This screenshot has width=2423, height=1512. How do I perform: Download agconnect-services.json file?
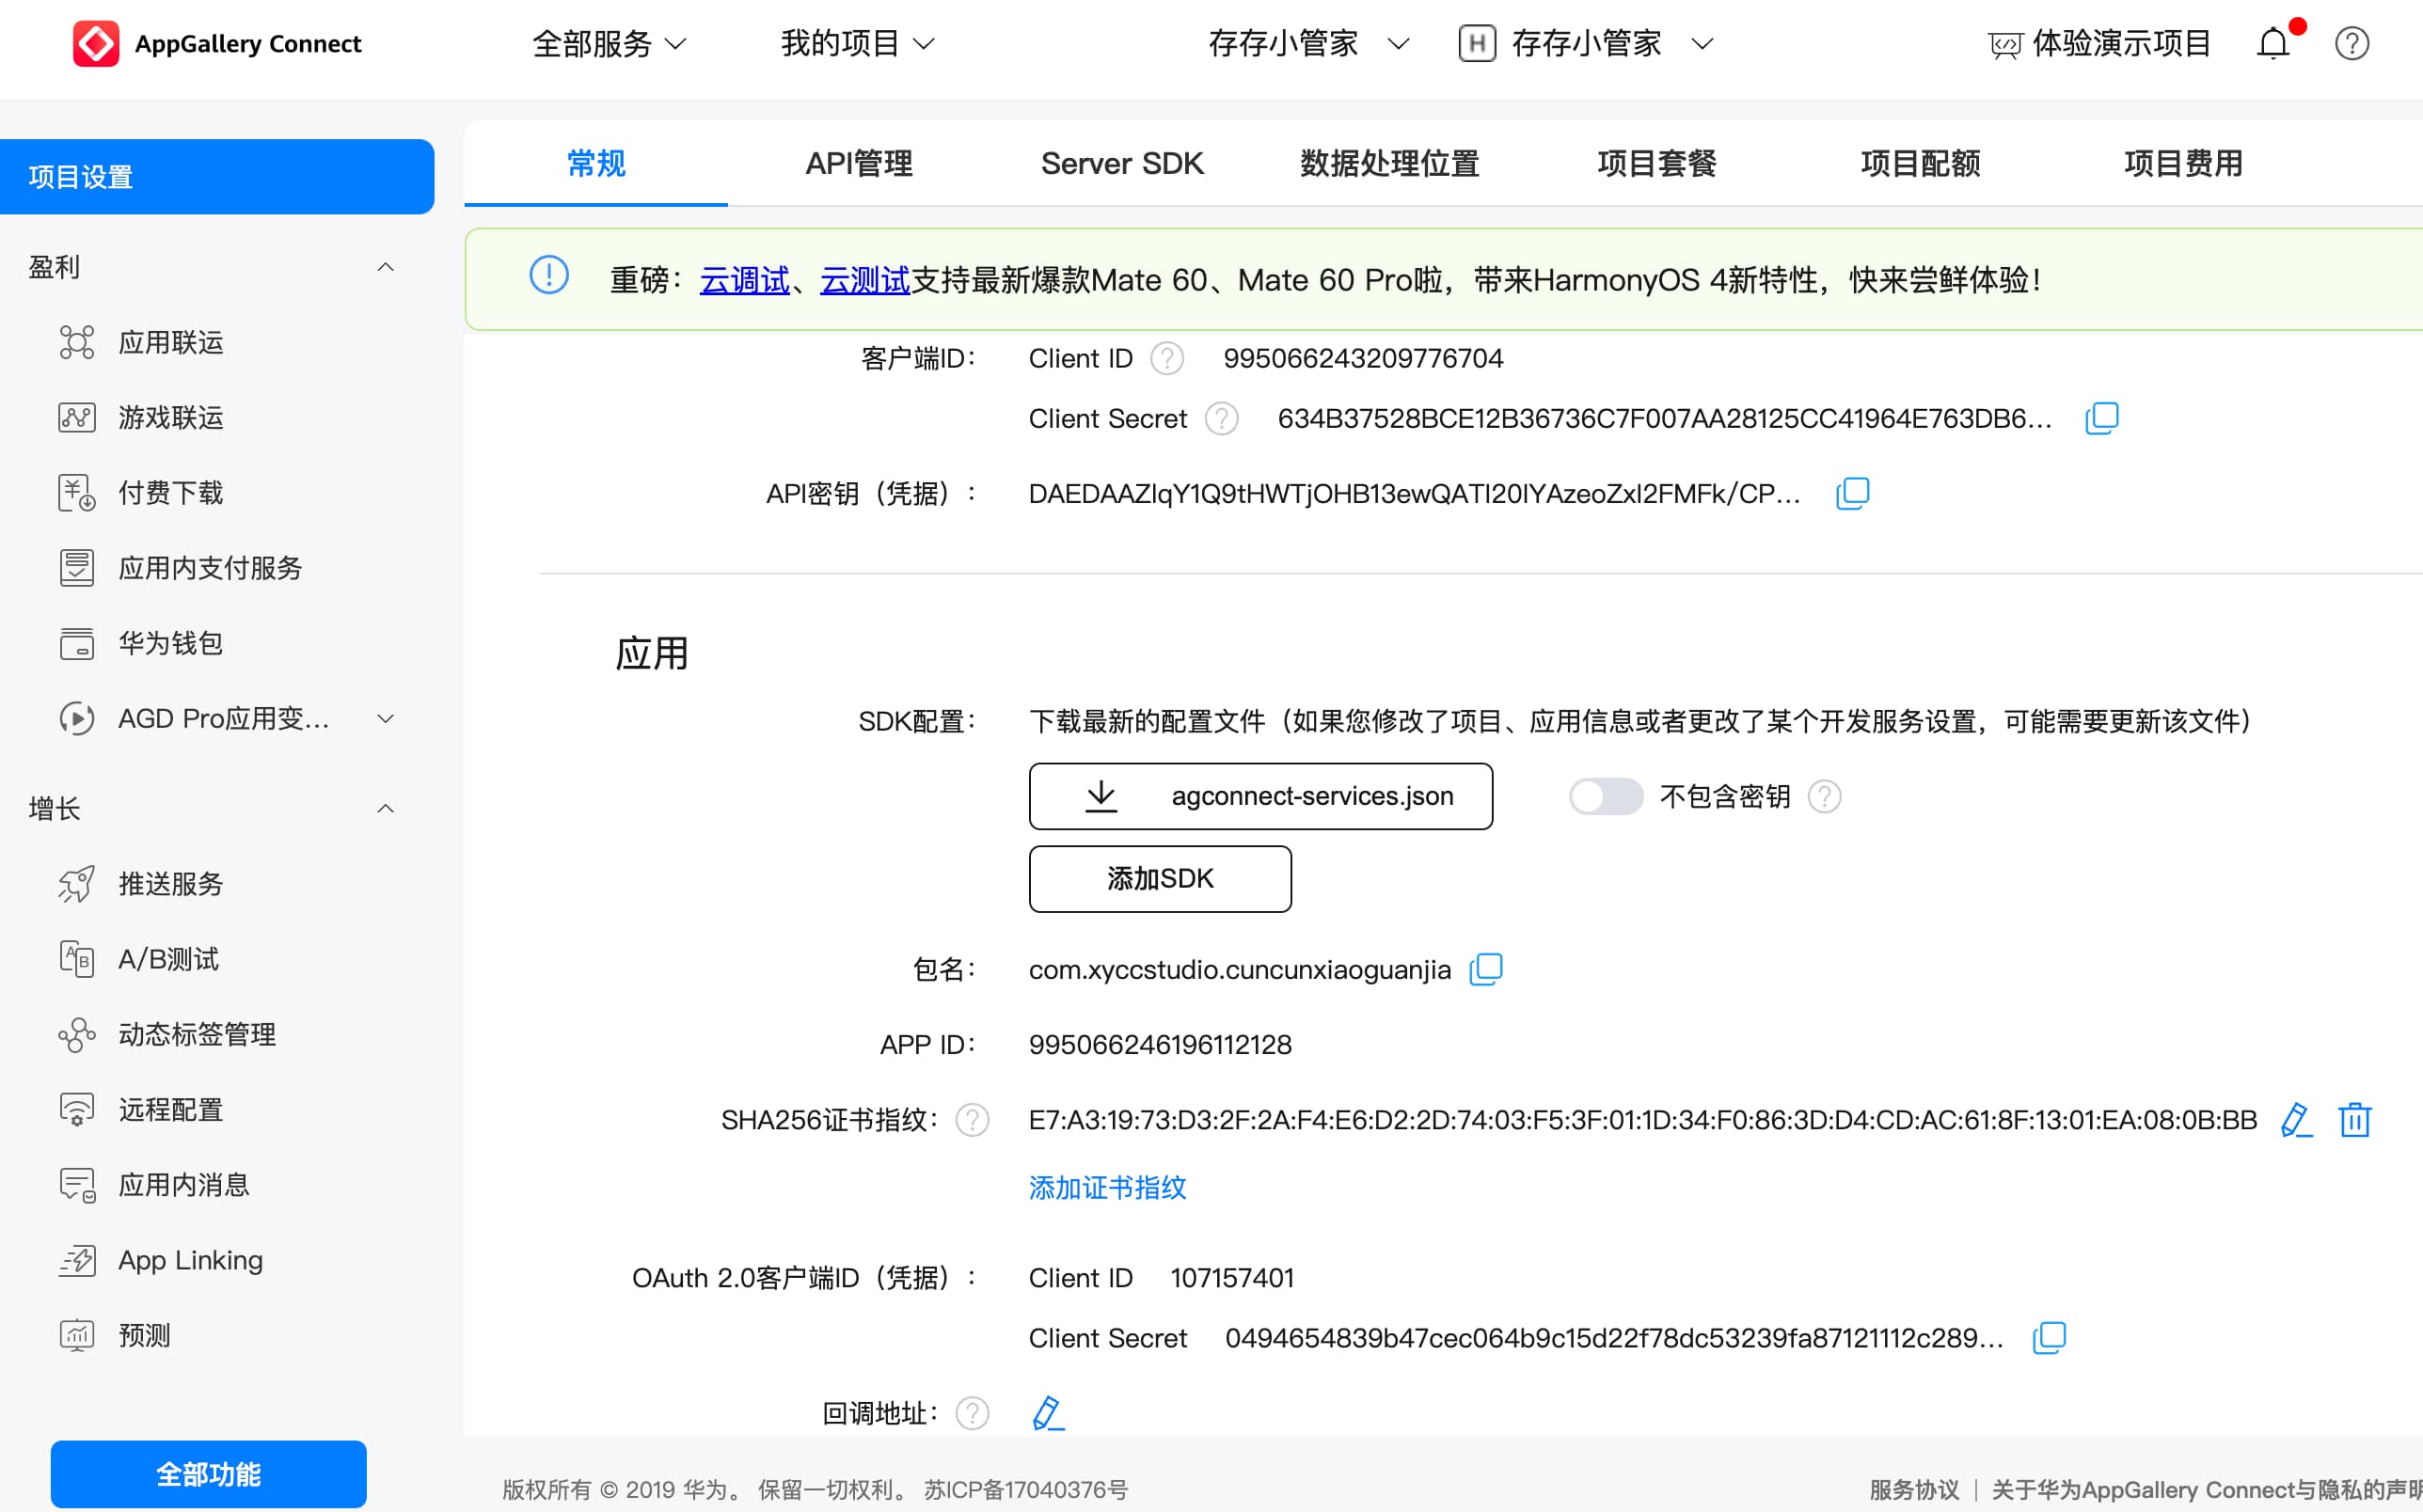(x=1260, y=796)
